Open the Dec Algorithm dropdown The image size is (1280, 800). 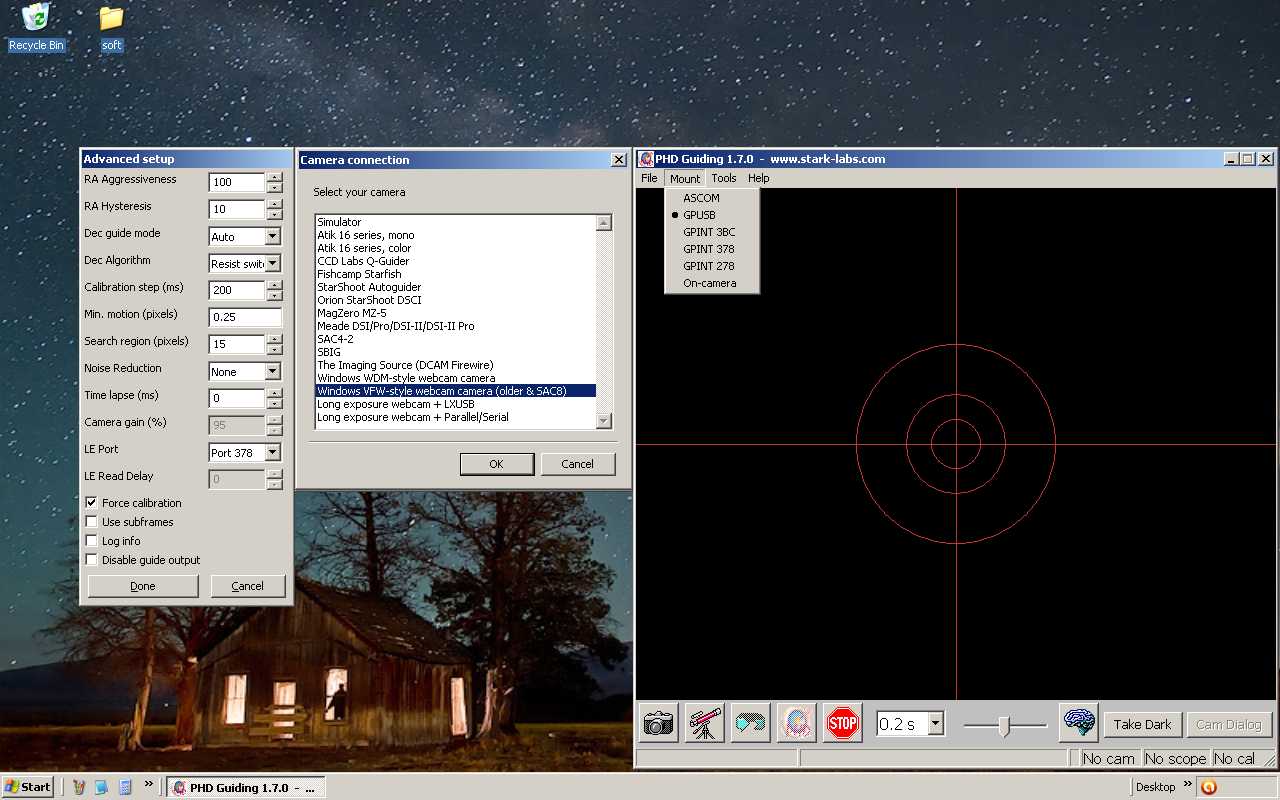[x=272, y=264]
